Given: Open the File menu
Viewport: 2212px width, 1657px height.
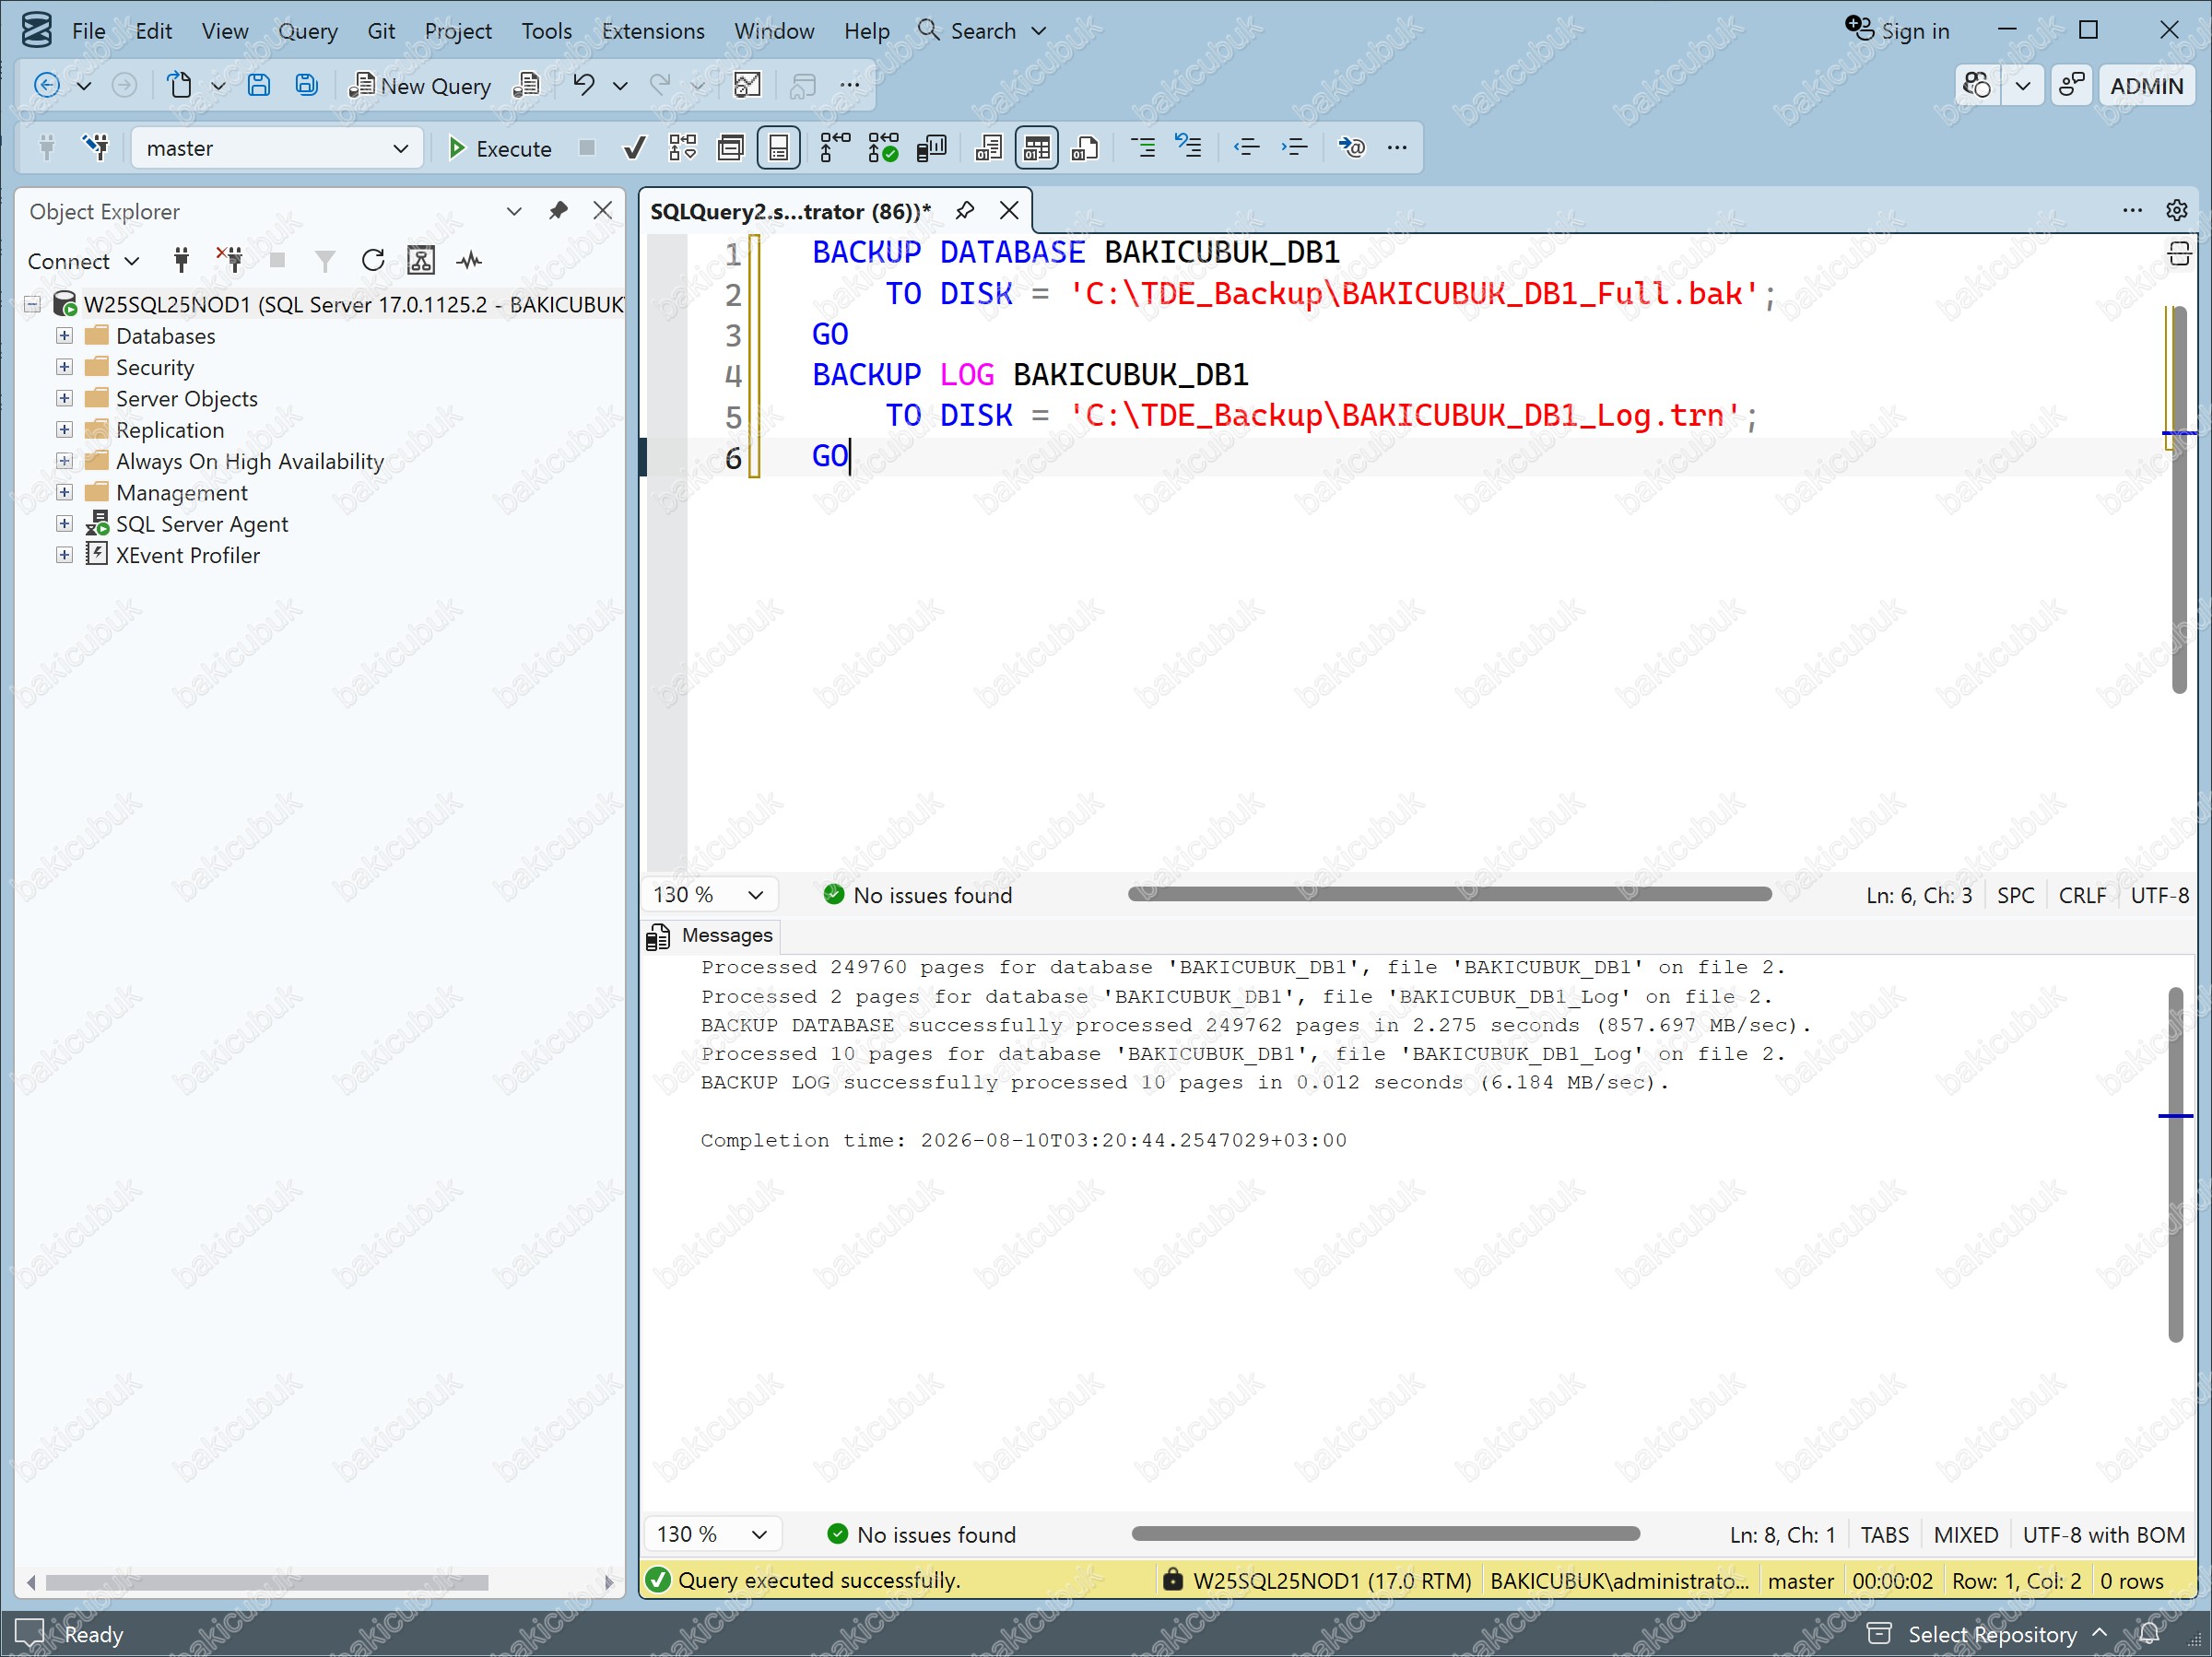Looking at the screenshot, I should coord(88,31).
